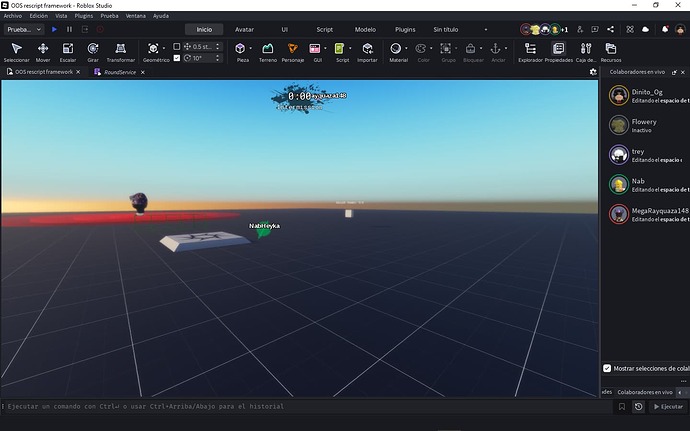Click the command bar input field
The height and width of the screenshot is (431, 690).
pyautogui.click(x=308, y=407)
